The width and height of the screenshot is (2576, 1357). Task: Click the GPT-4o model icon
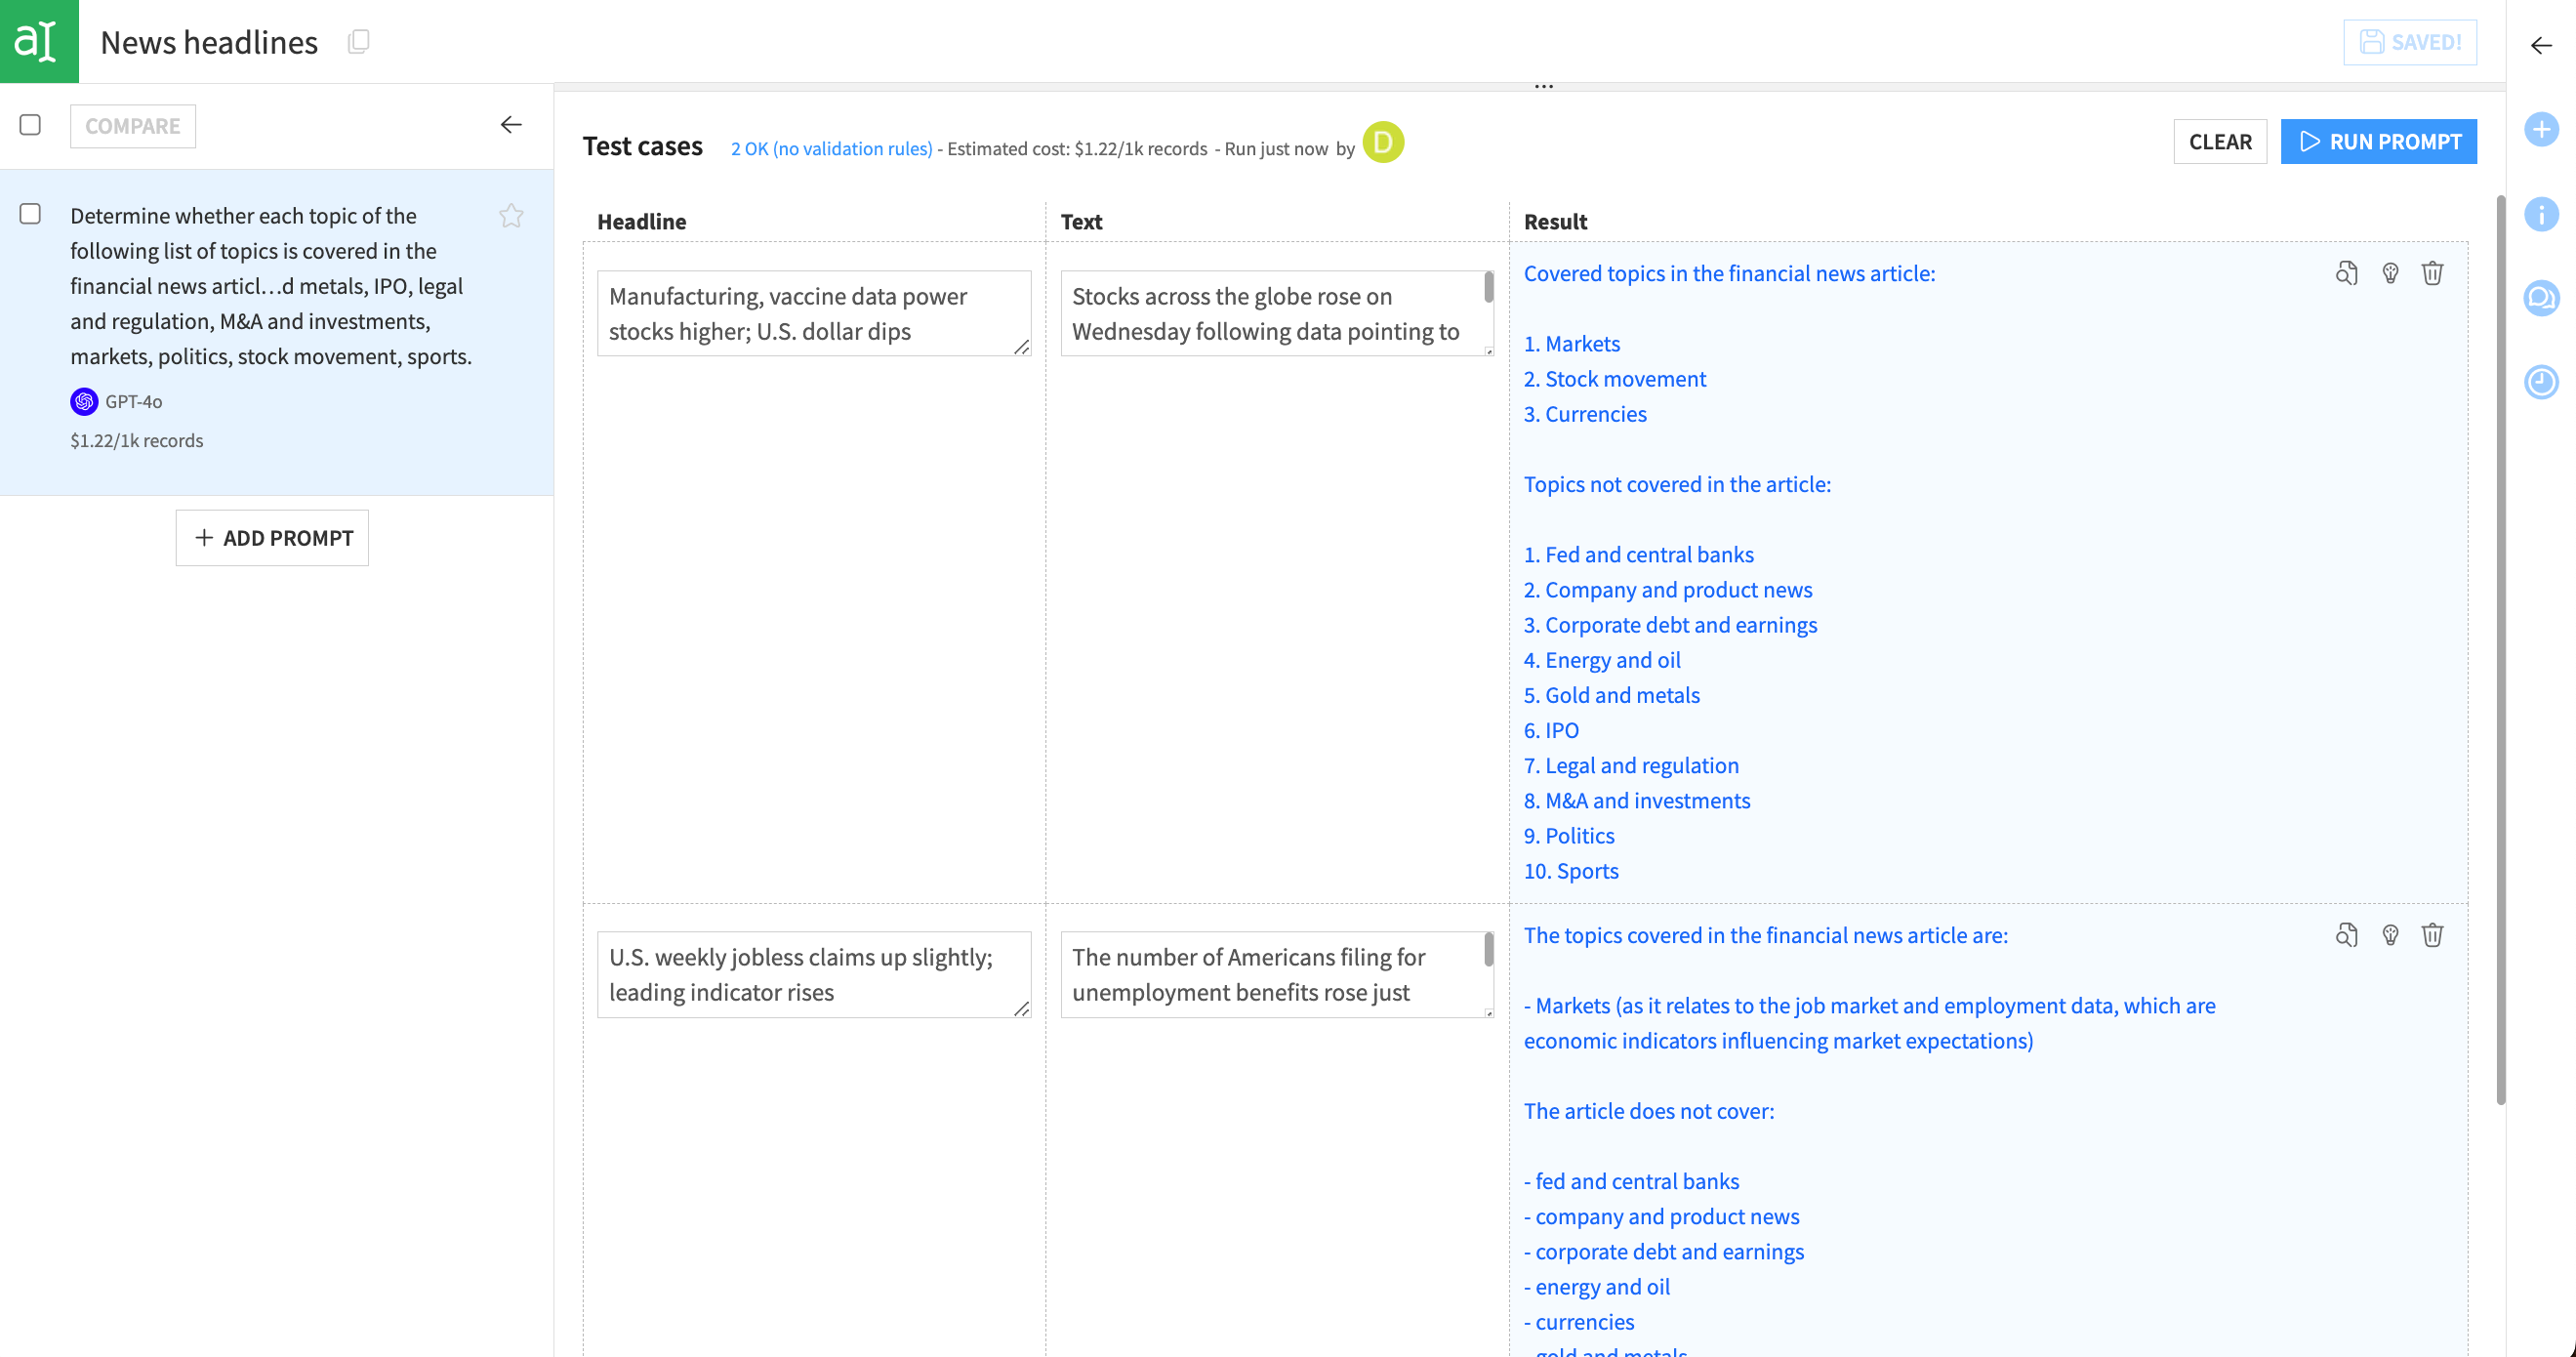coord(84,401)
